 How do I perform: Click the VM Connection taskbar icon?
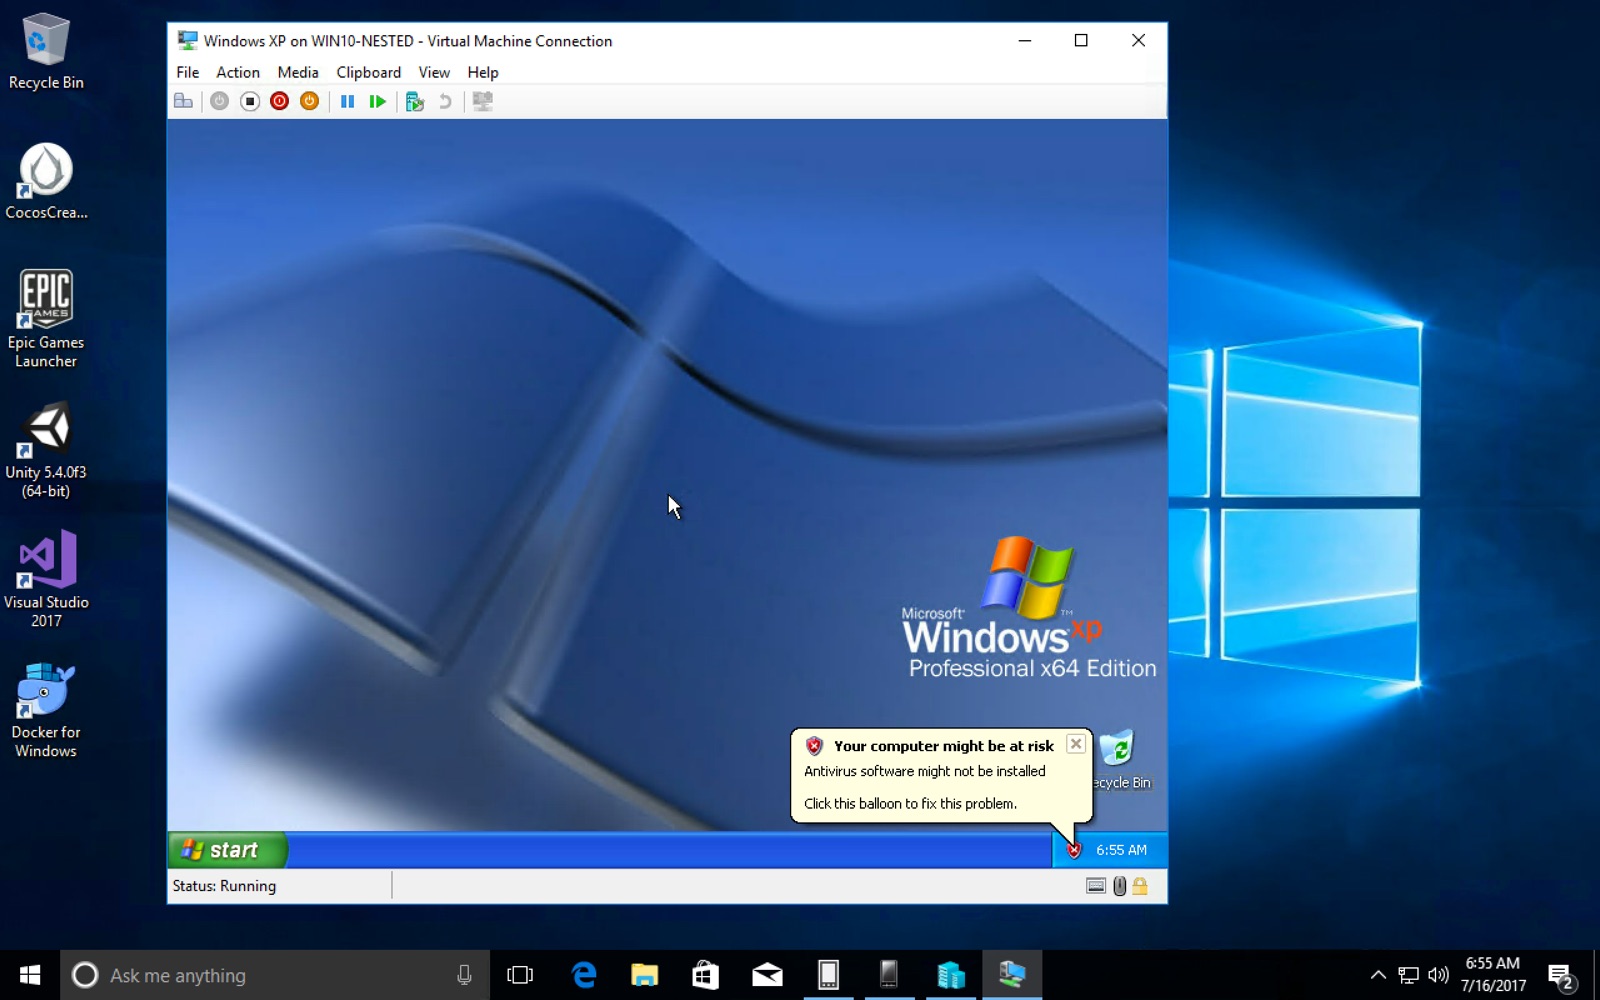click(1012, 975)
